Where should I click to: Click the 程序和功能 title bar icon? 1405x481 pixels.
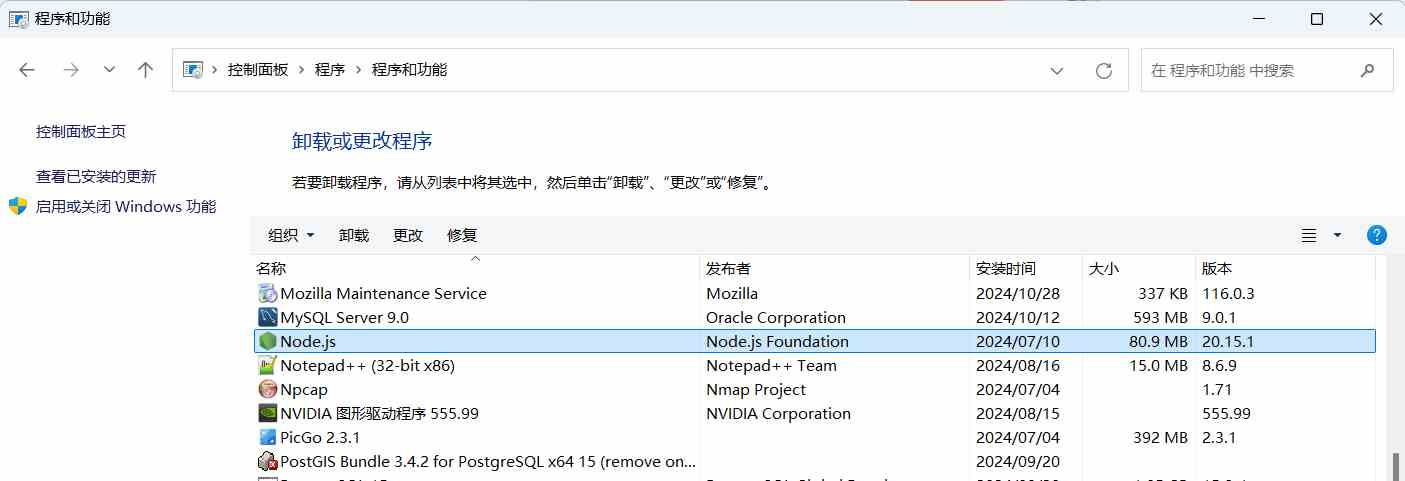pyautogui.click(x=18, y=19)
